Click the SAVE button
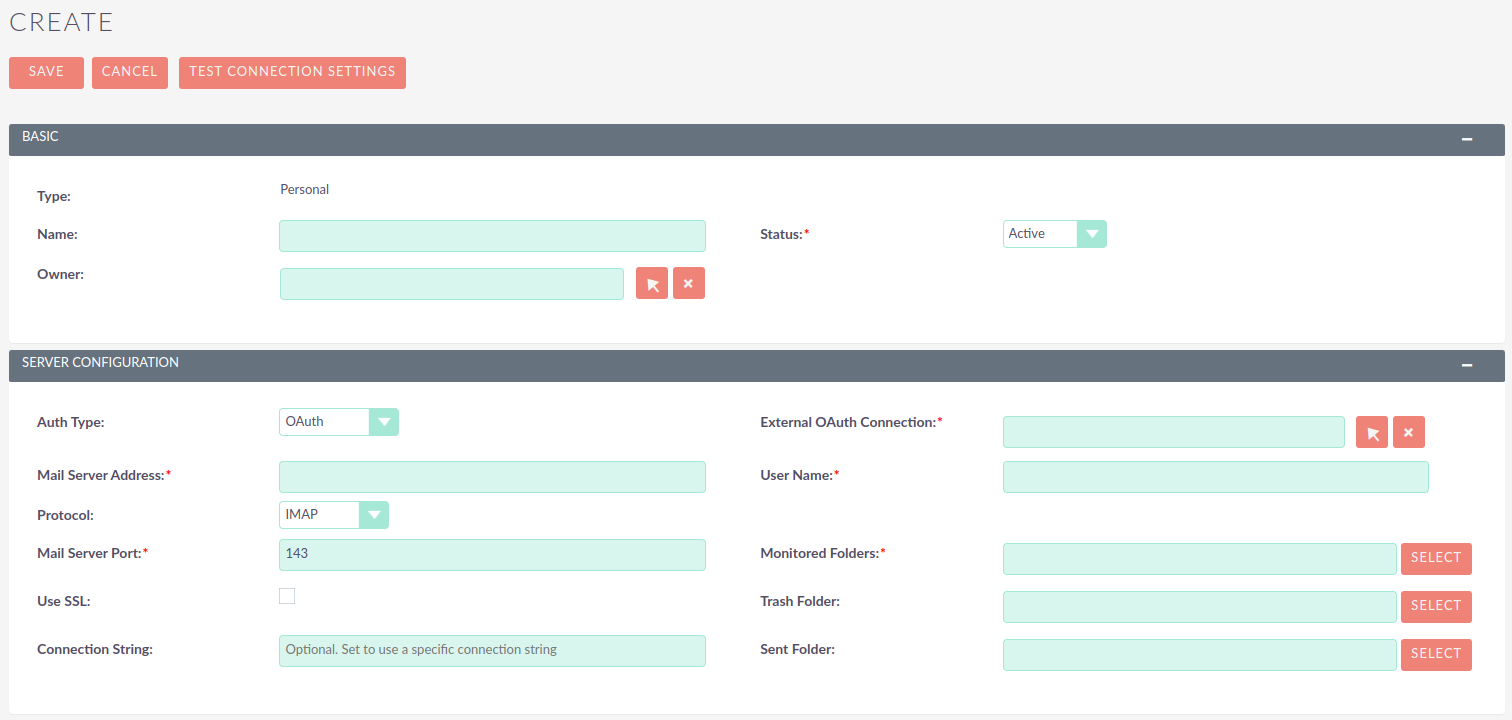1512x720 pixels. point(46,72)
